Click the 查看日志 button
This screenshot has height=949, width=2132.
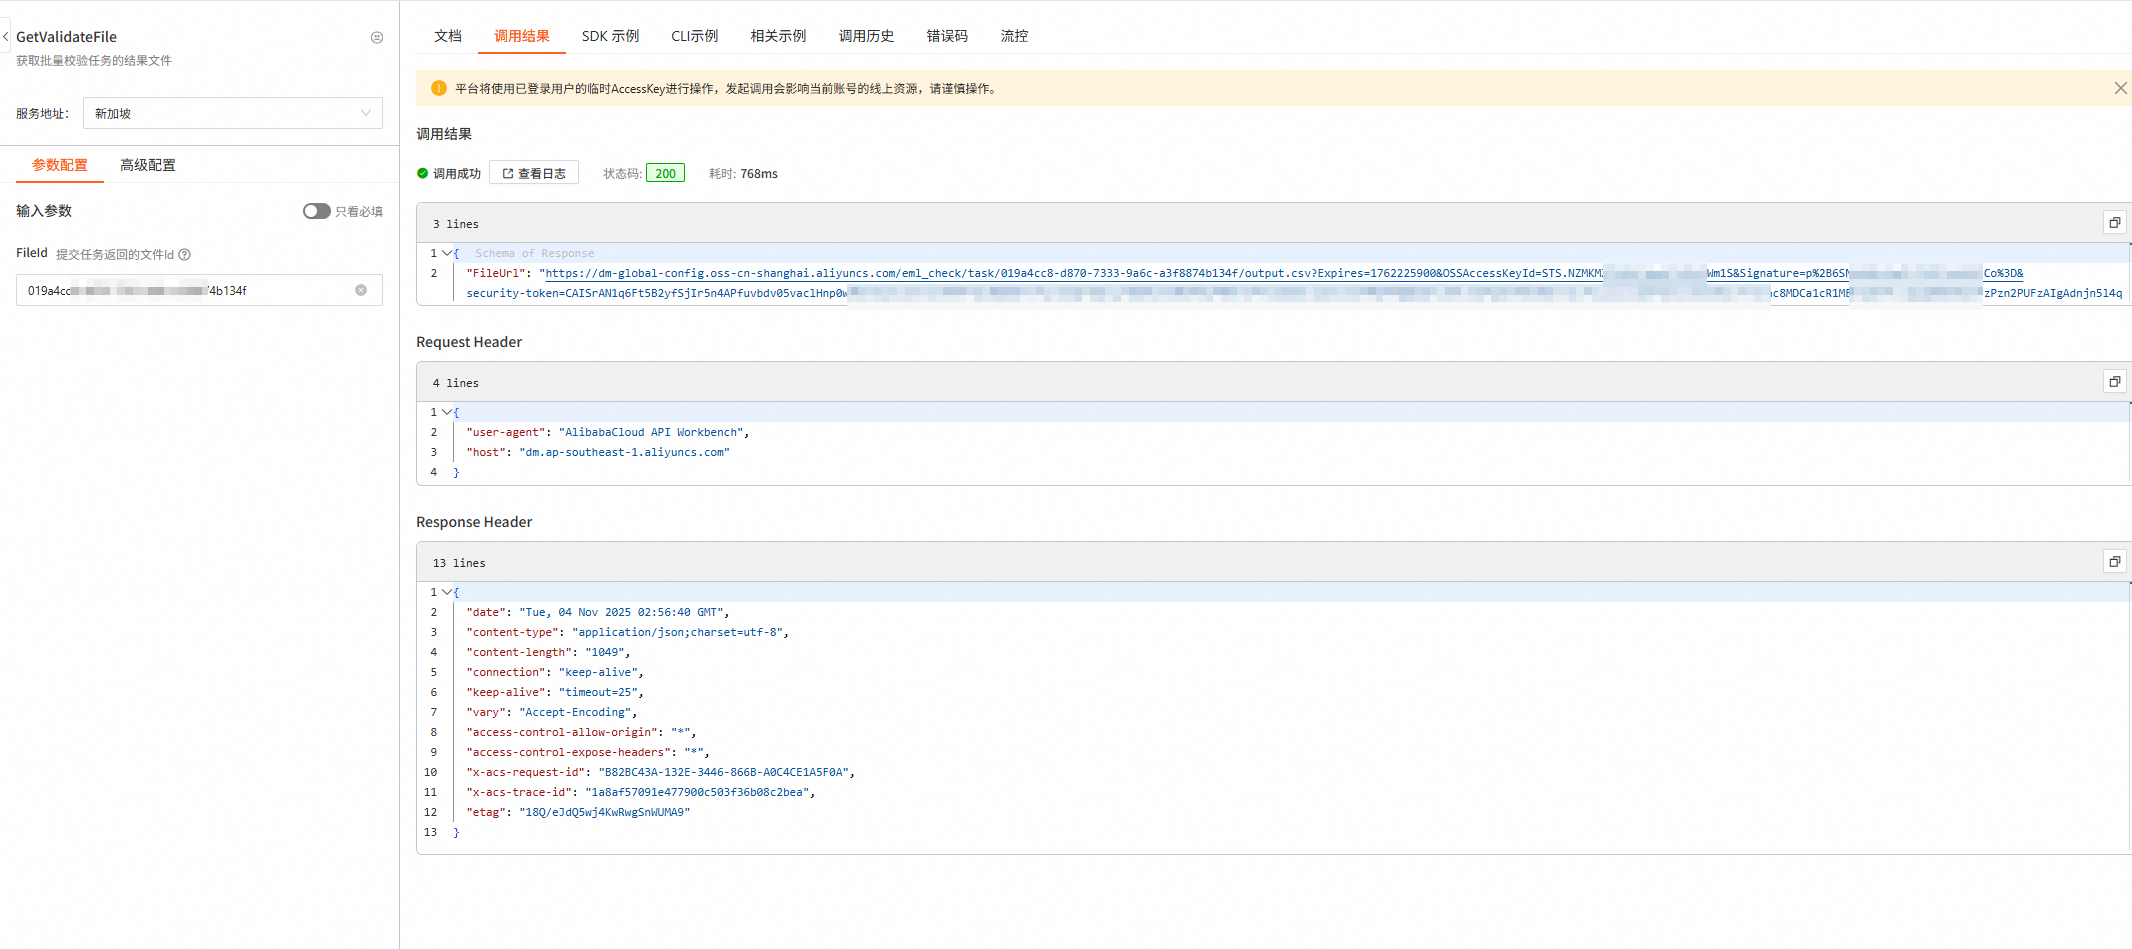pyautogui.click(x=534, y=173)
